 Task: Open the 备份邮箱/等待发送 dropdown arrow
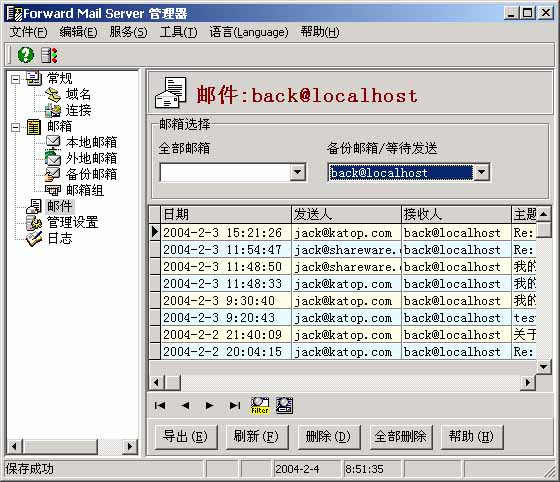[x=481, y=172]
